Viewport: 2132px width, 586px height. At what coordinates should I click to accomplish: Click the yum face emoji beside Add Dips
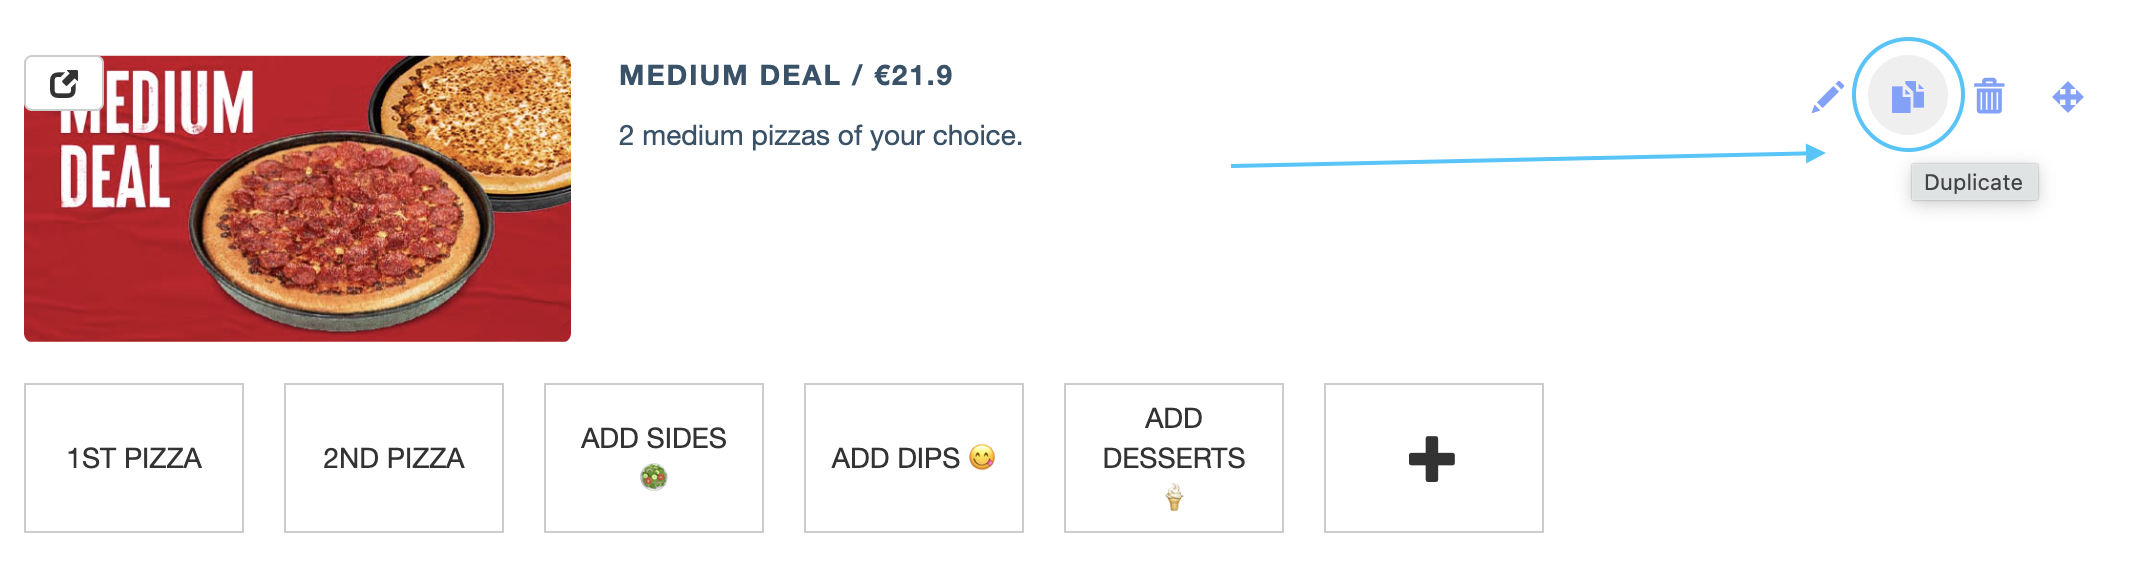click(982, 457)
